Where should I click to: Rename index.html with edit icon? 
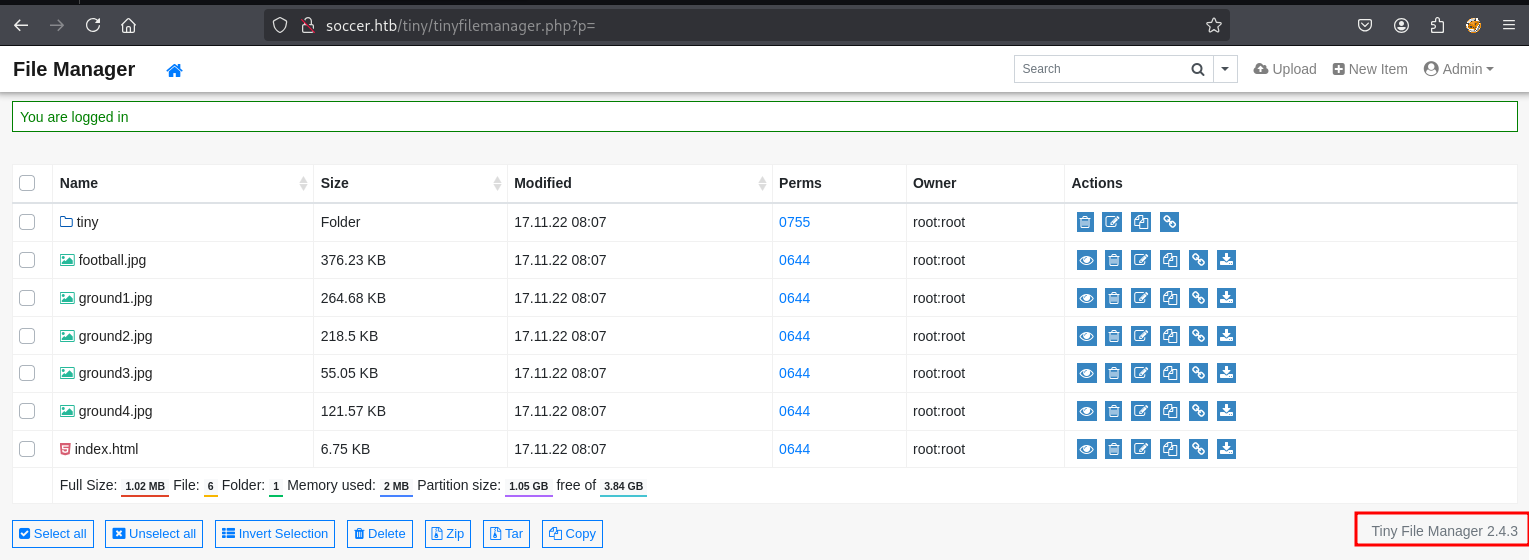1141,449
